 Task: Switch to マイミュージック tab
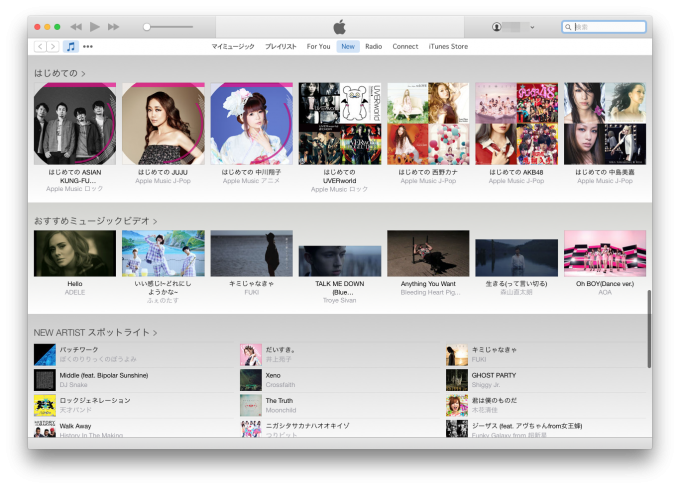pos(233,46)
